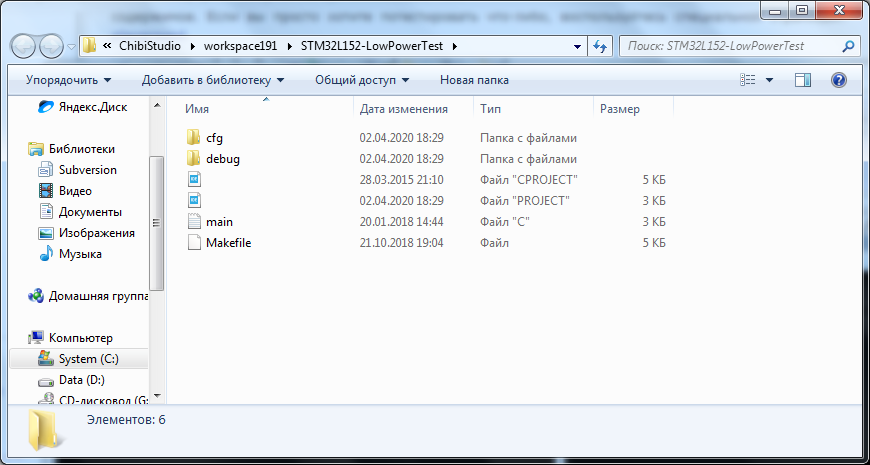Expand the address bar history dropdown

pos(577,46)
